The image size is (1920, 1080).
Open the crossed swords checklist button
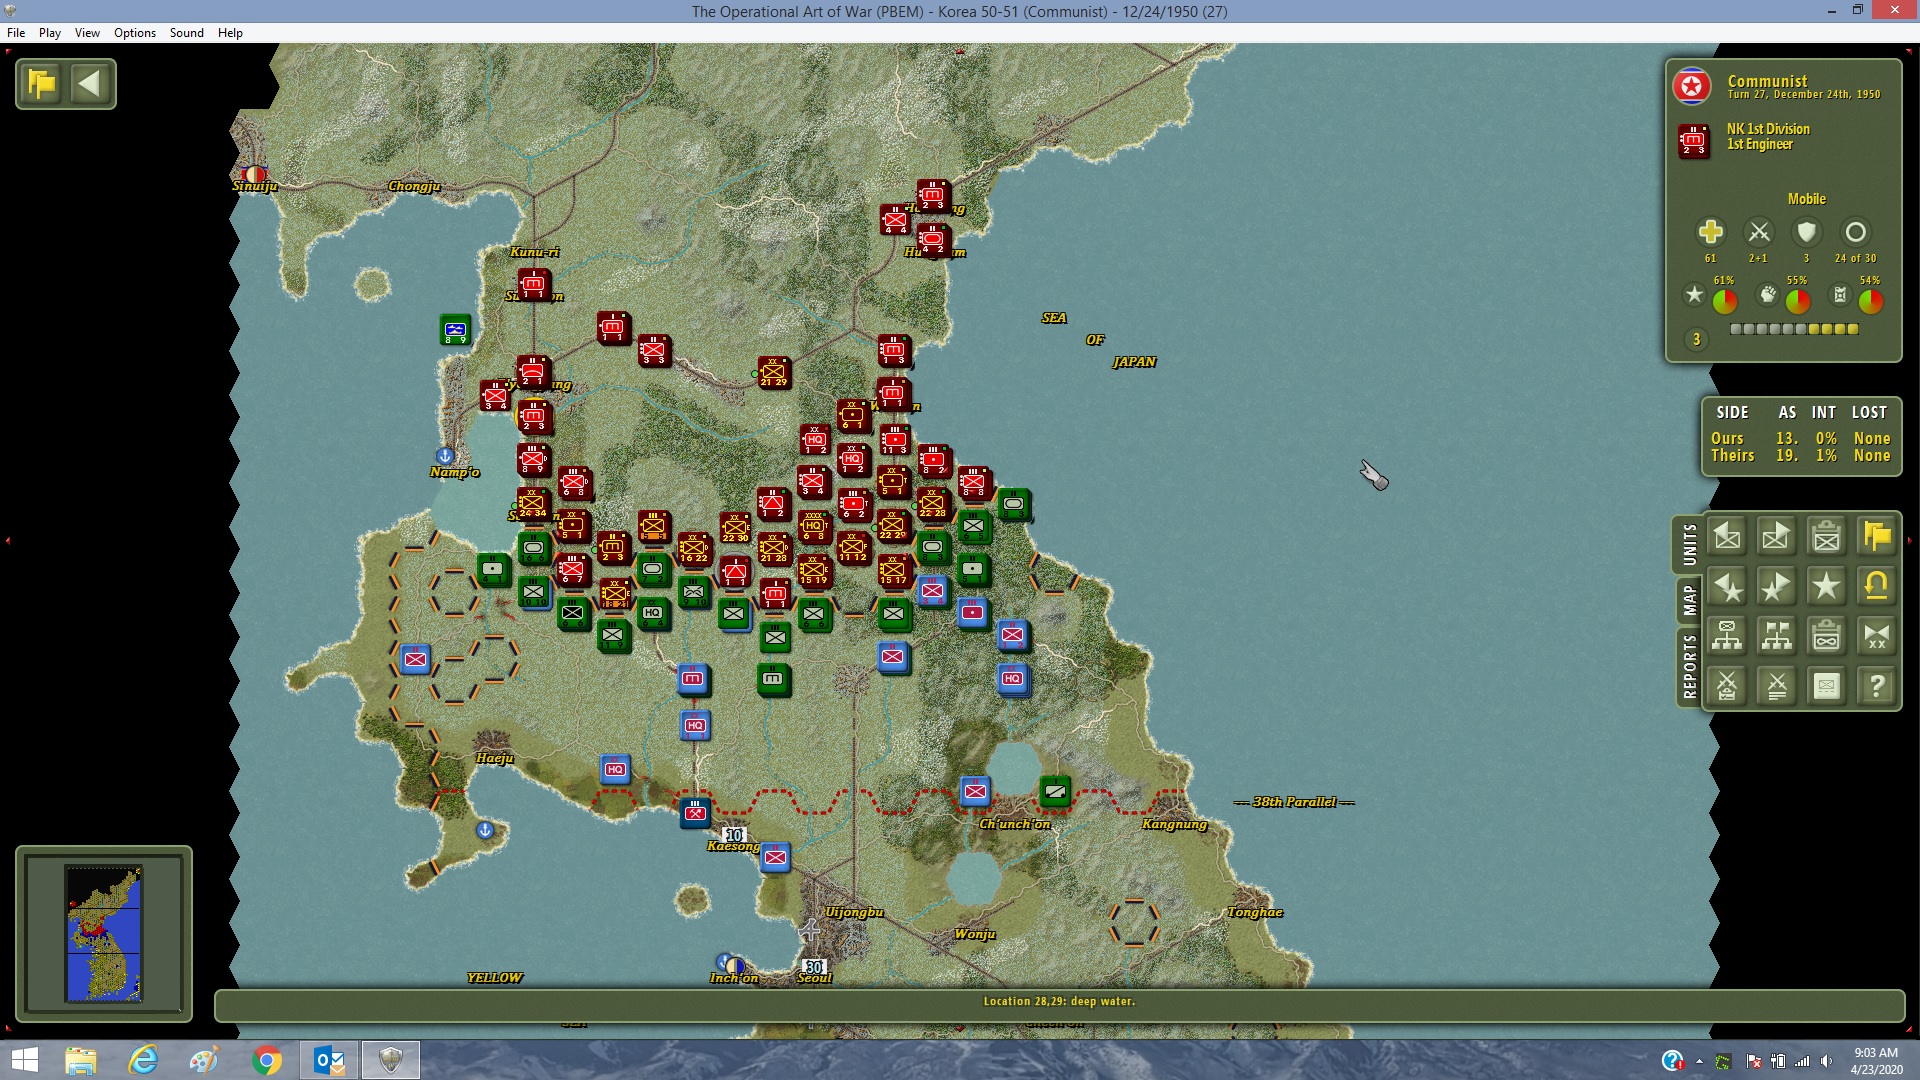pyautogui.click(x=1727, y=686)
